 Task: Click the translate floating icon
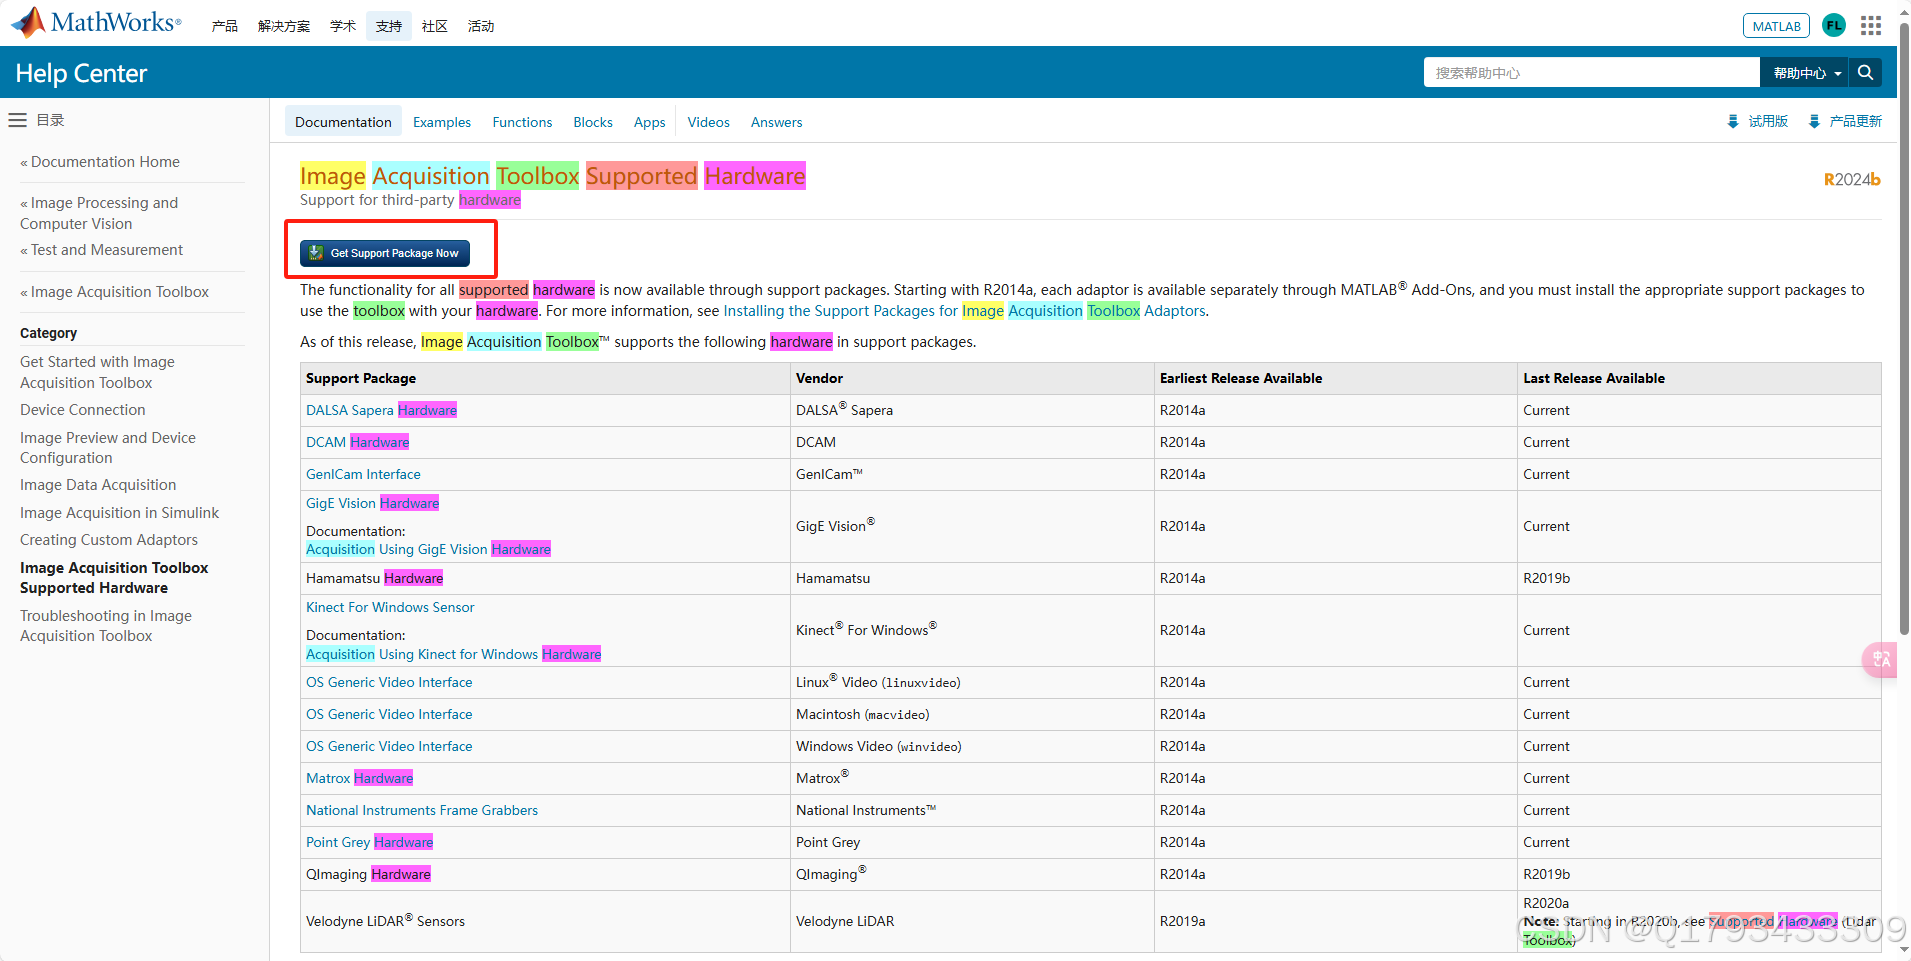[1881, 660]
